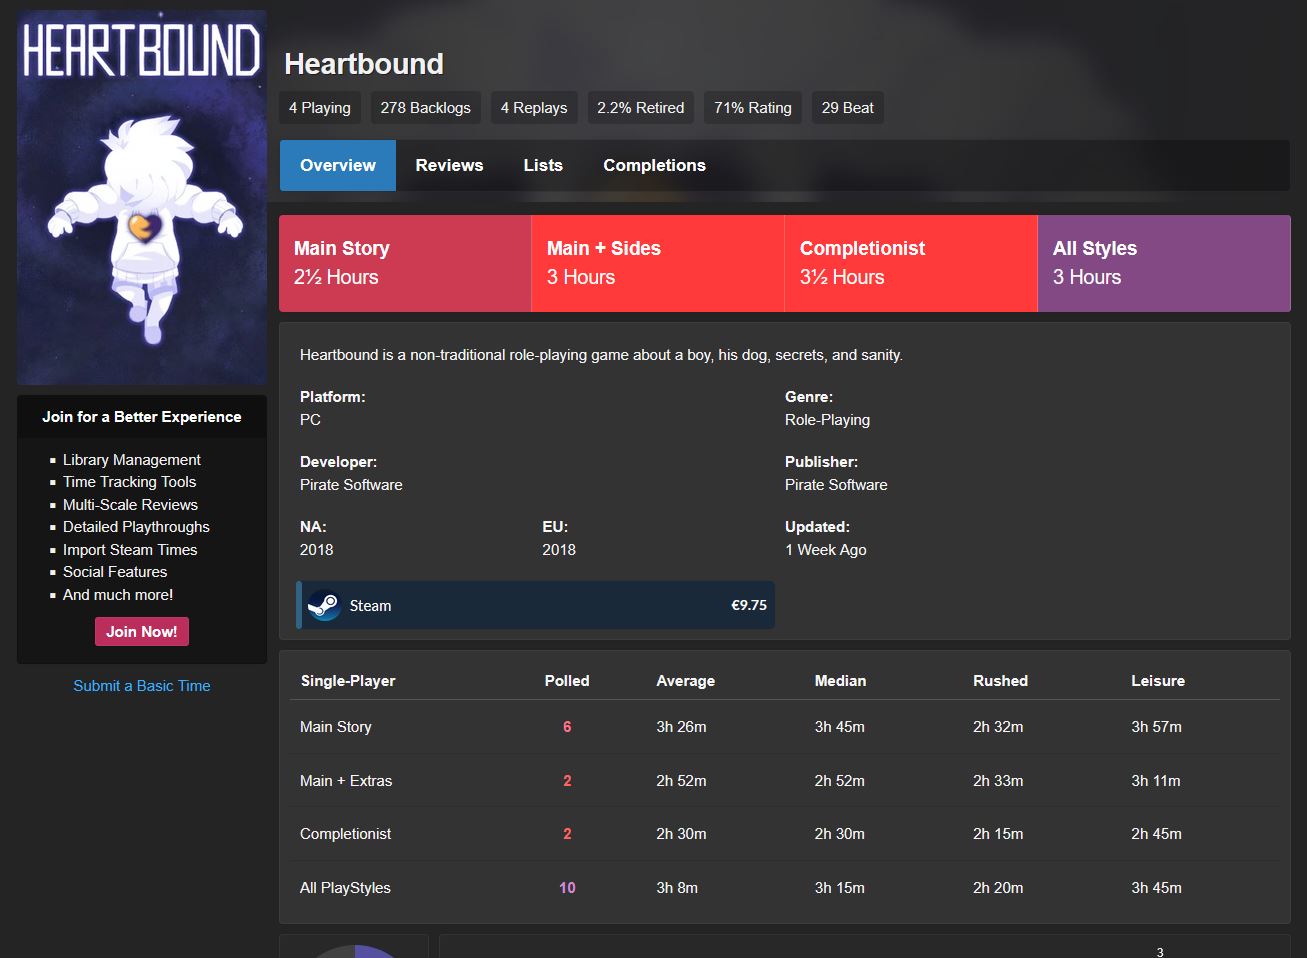Click the Completionist polled count 2
This screenshot has height=958, width=1307.
567,834
